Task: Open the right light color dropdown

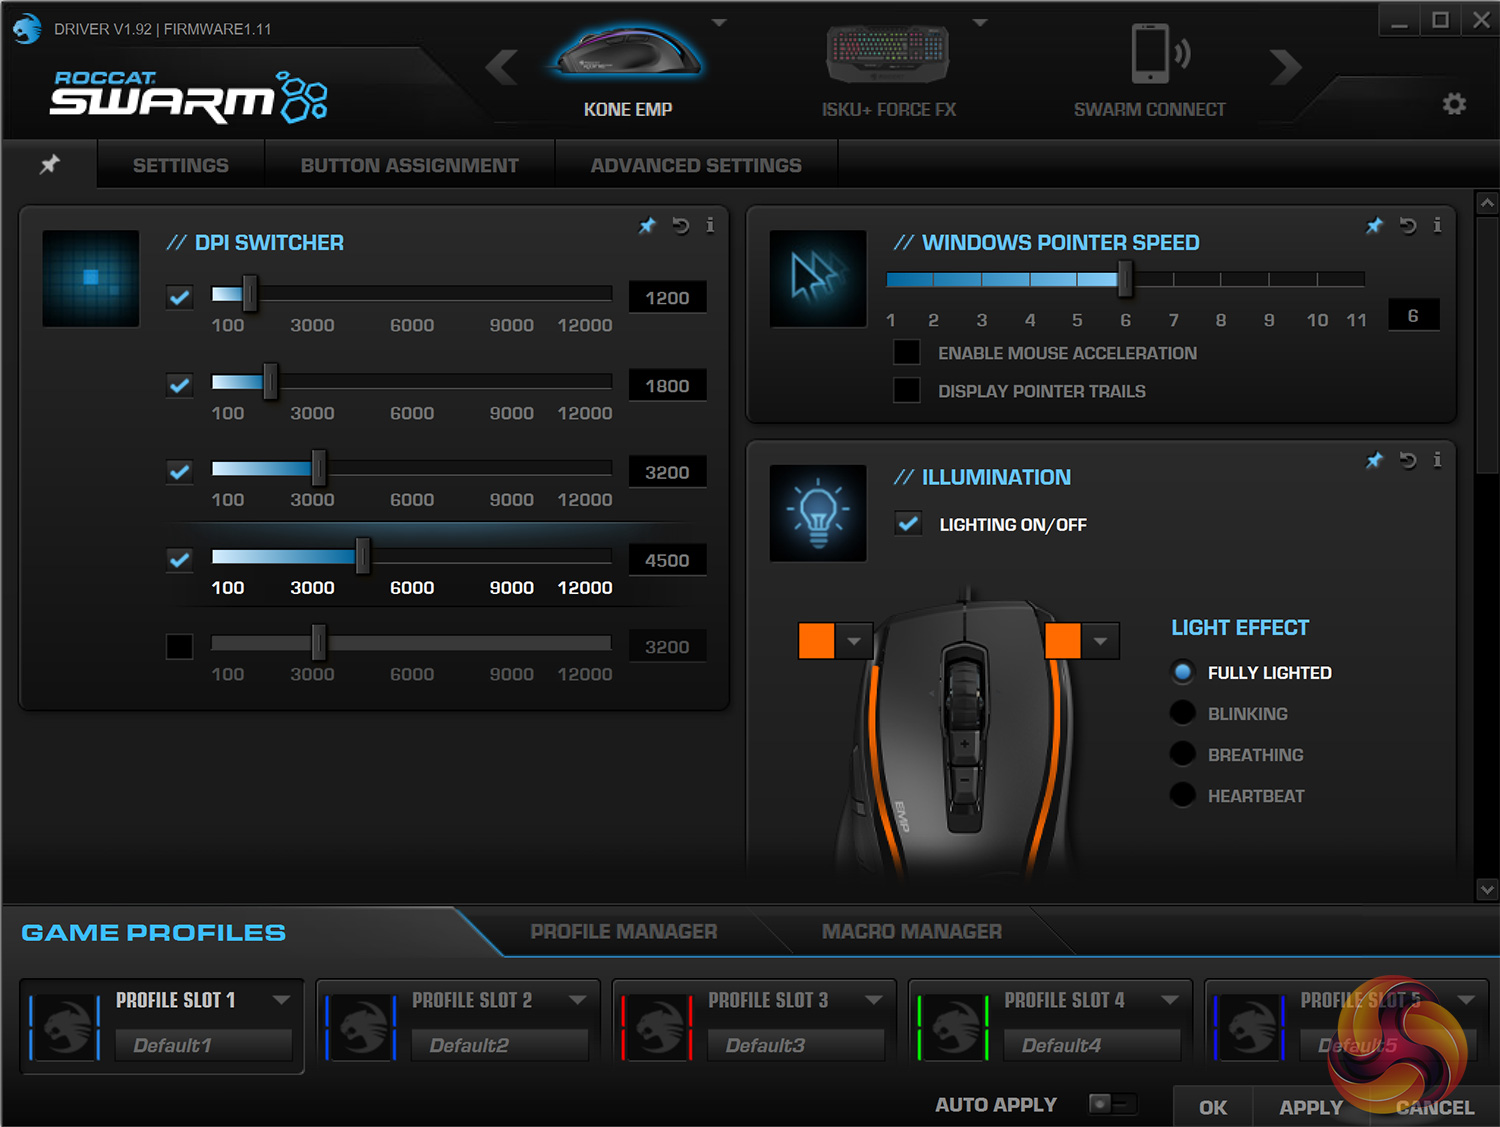Action: pos(1101,641)
